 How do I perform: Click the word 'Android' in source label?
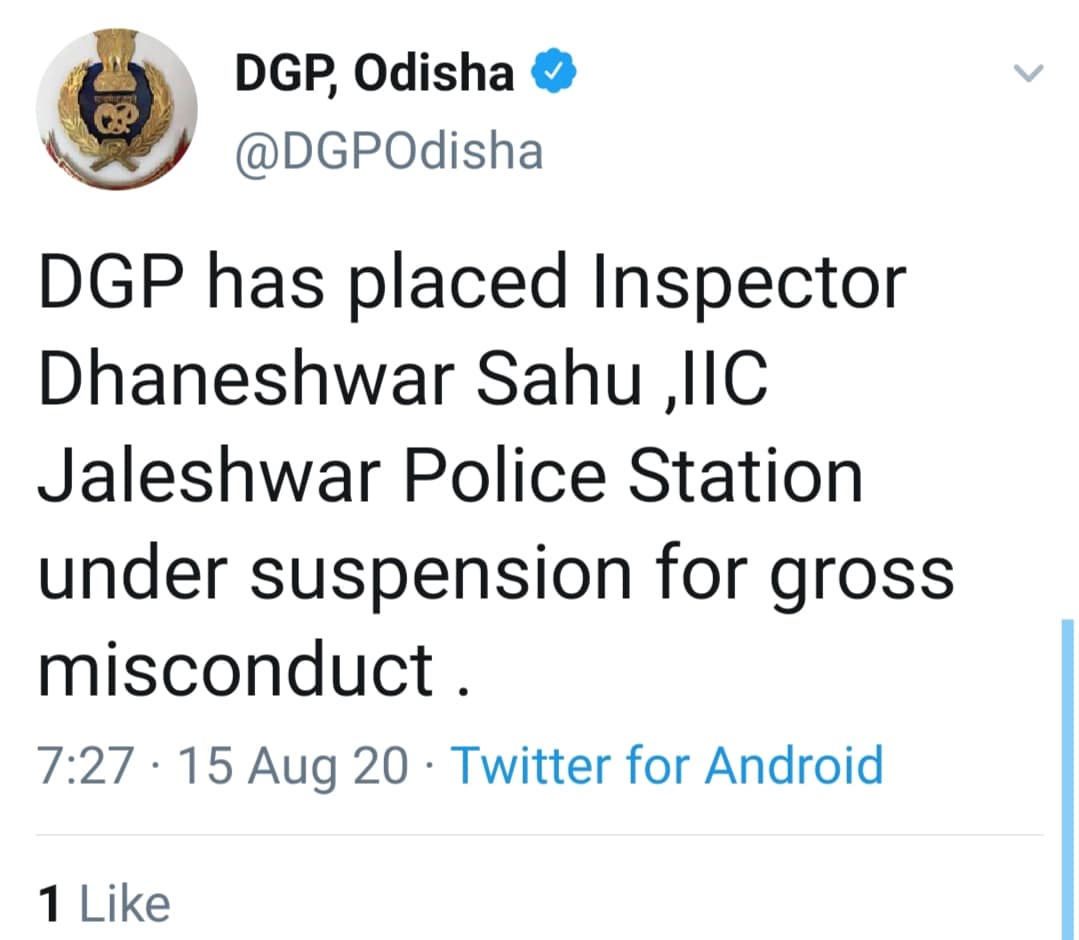(794, 765)
